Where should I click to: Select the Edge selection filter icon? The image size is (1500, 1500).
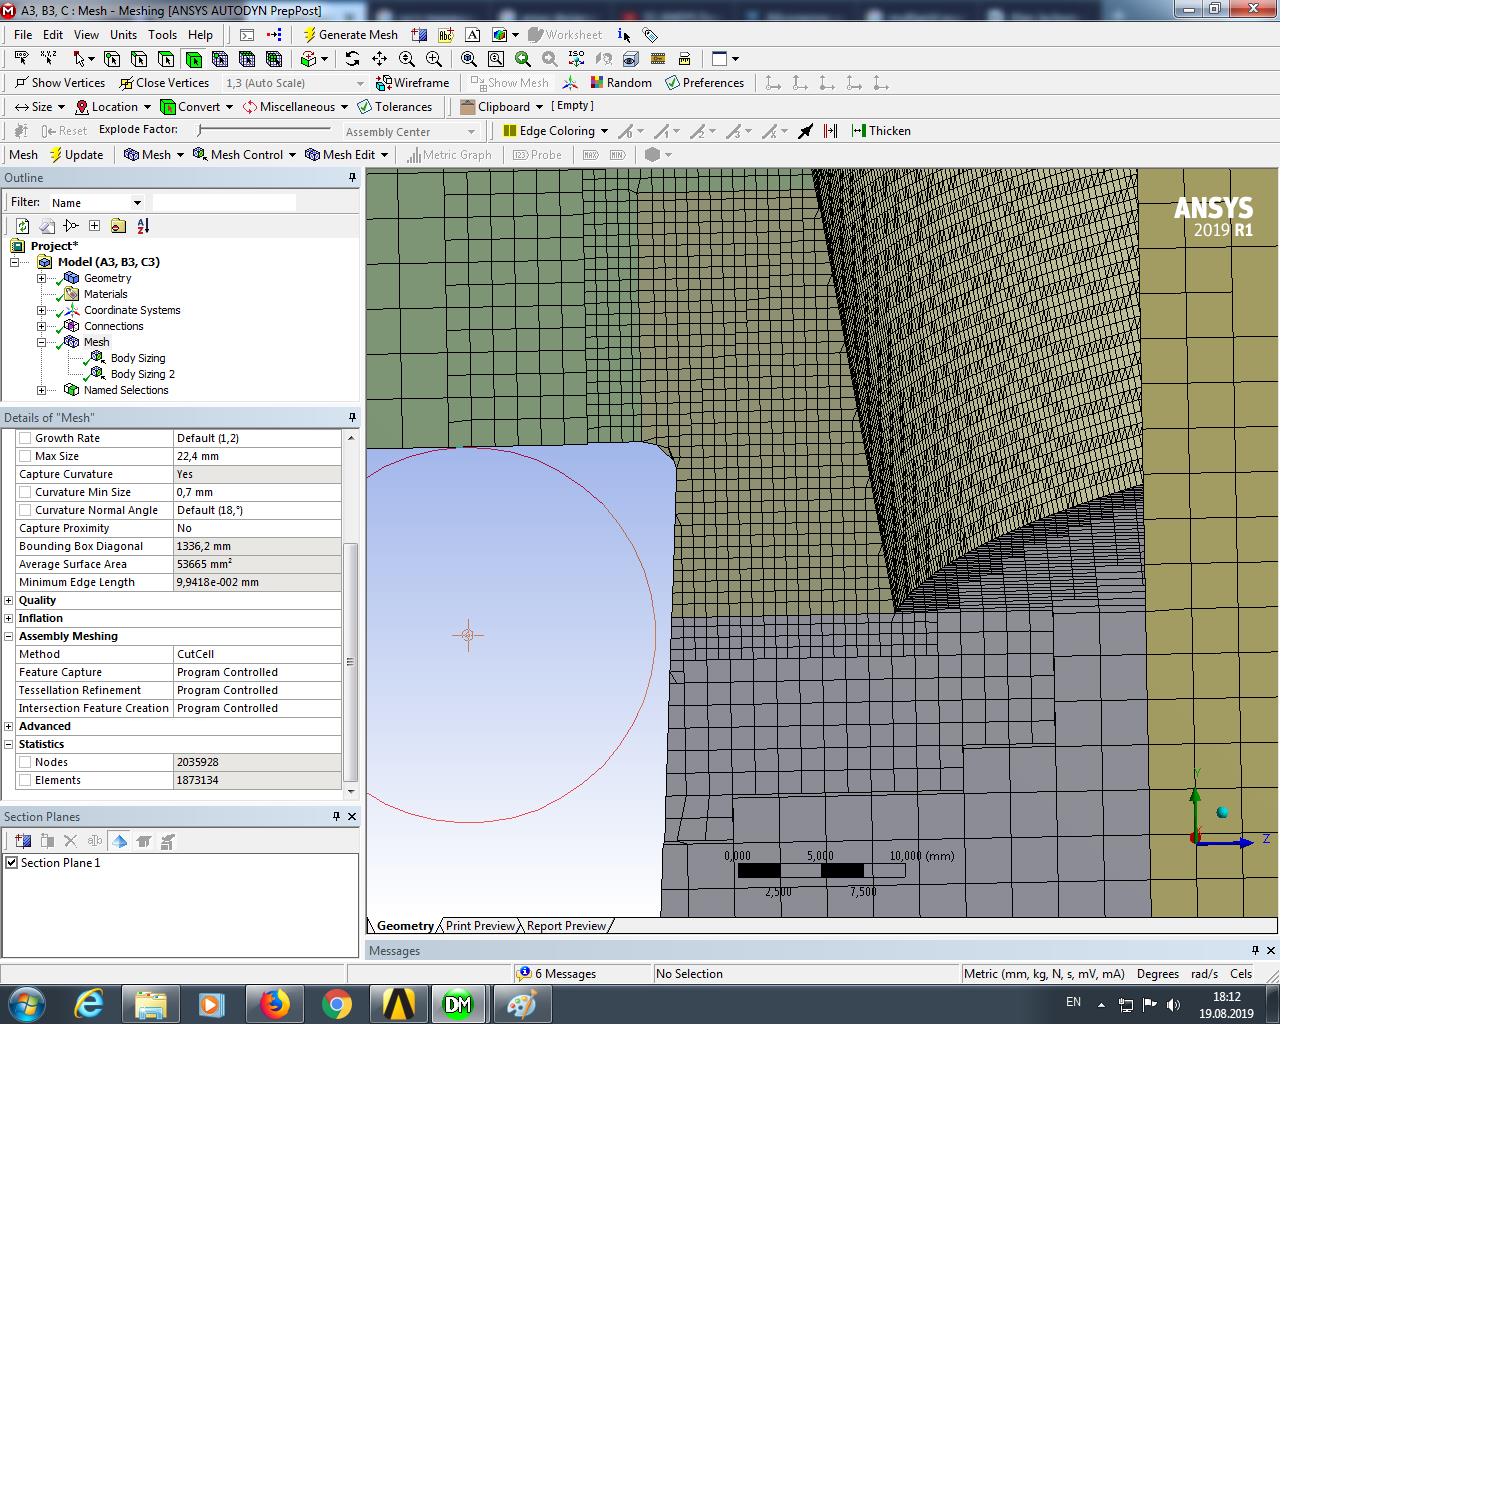pos(139,59)
